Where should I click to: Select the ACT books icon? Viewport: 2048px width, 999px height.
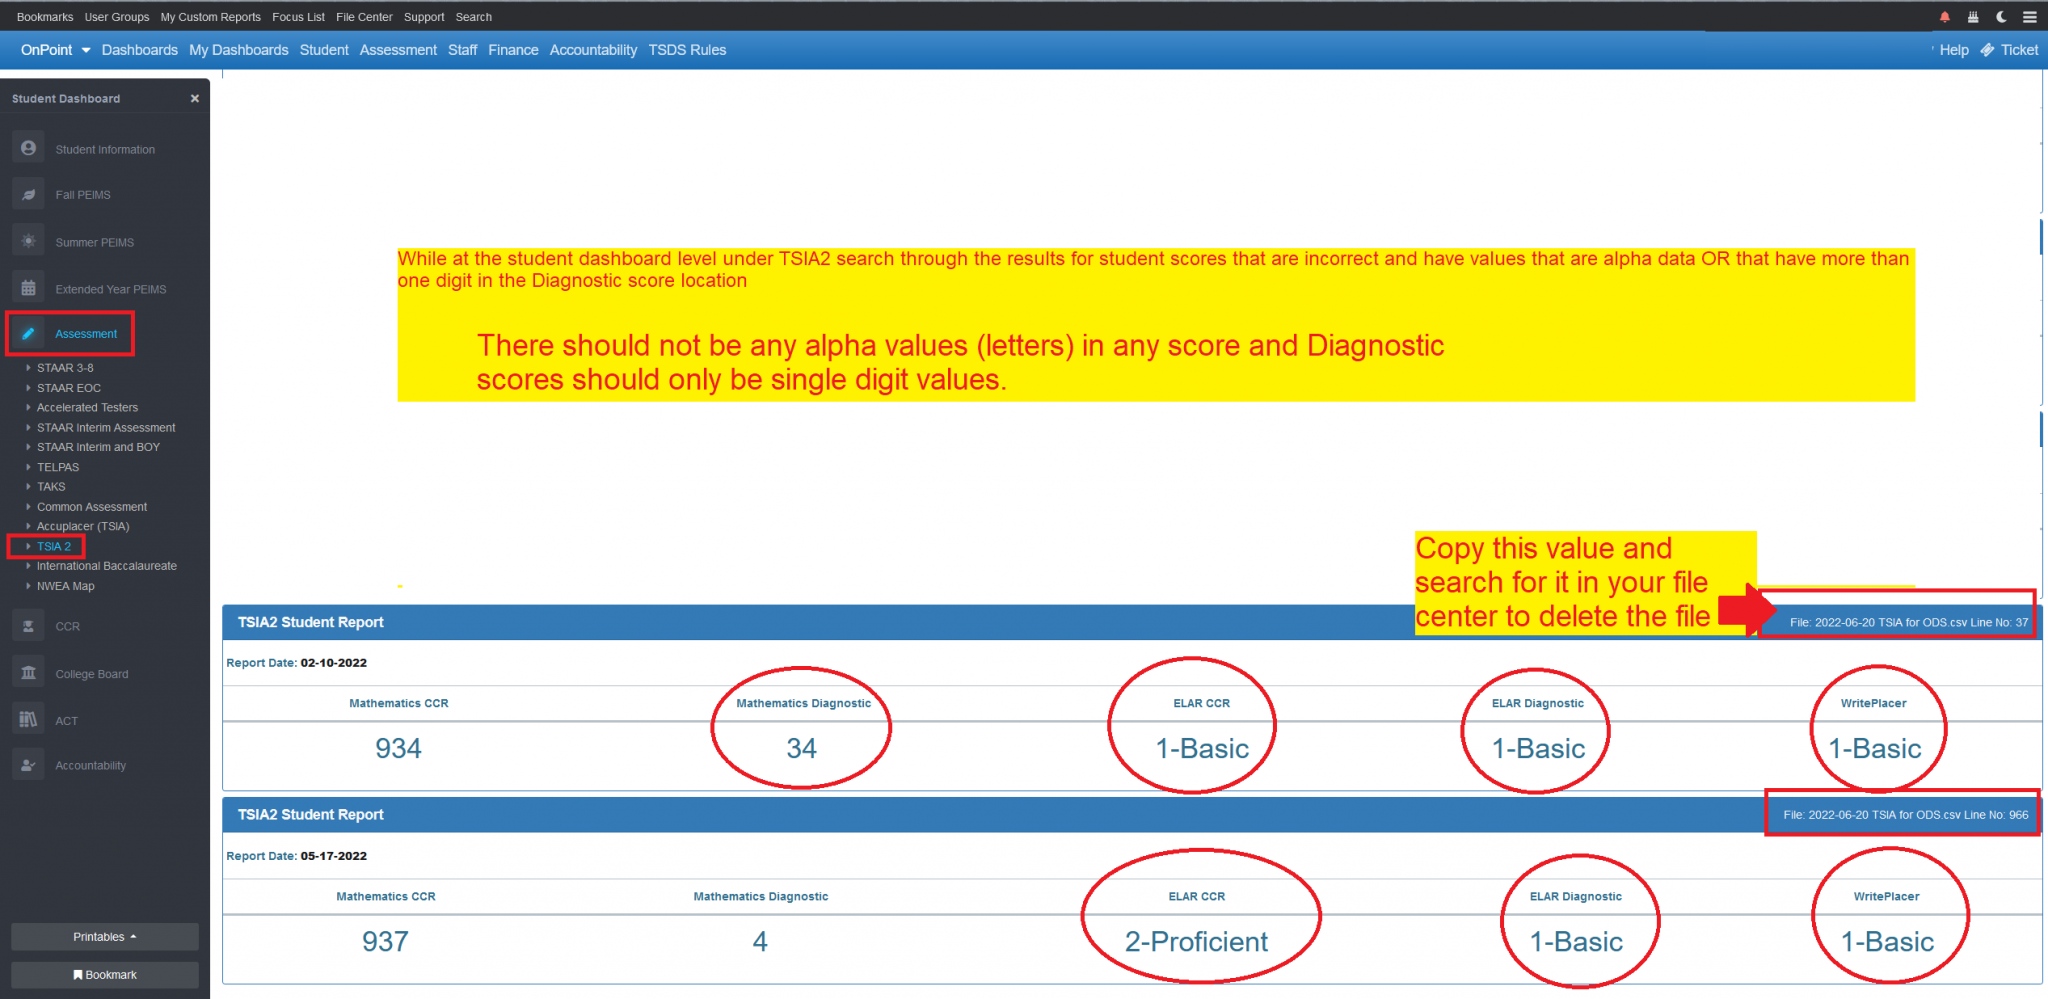coord(28,719)
